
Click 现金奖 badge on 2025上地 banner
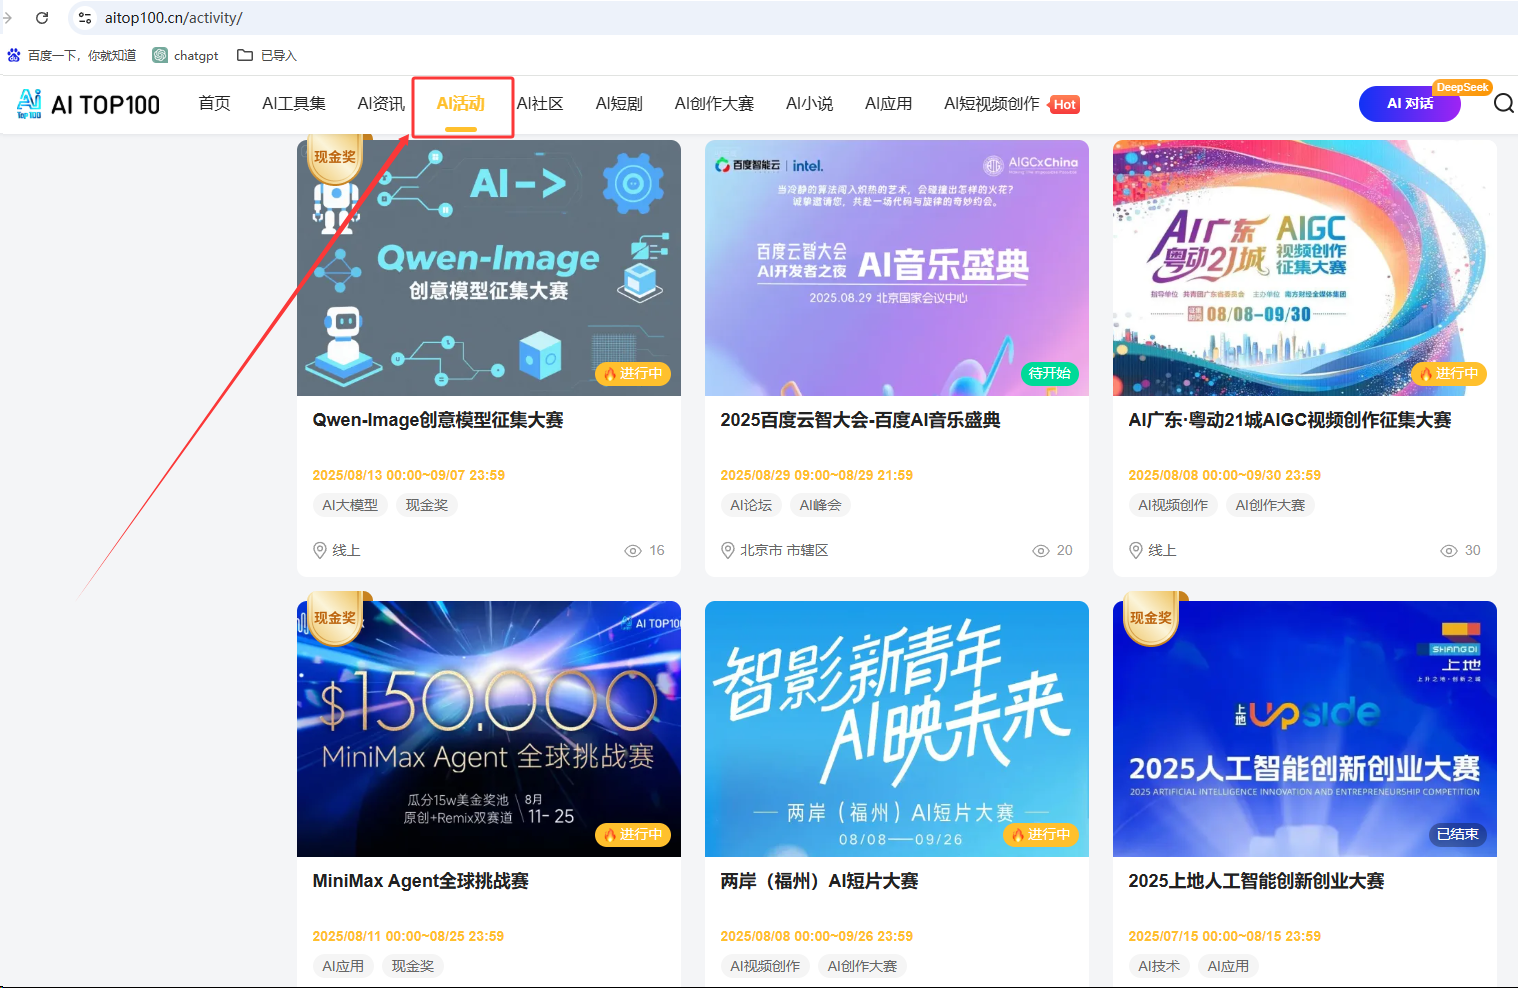point(1151,619)
